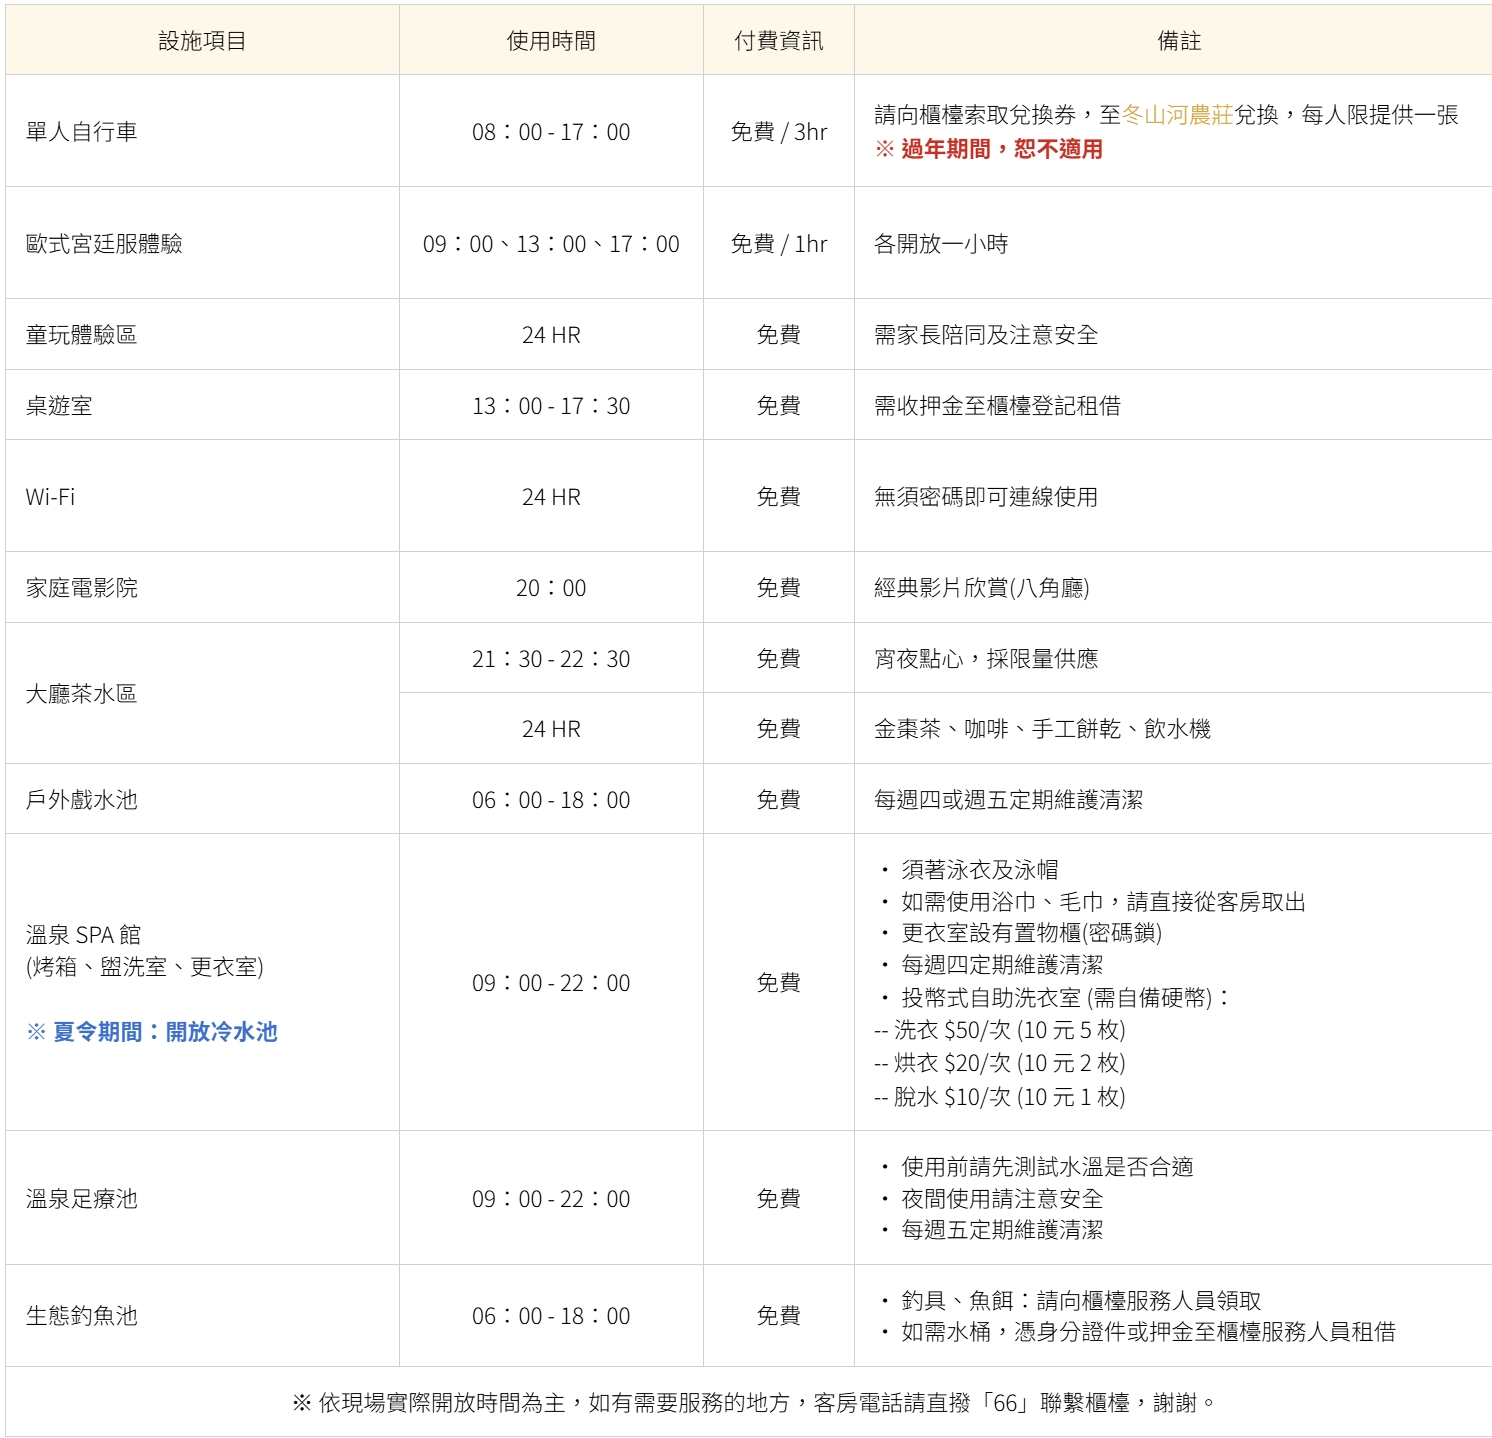This screenshot has height=1438, width=1492.
Task: Click the 各開放一小時 remark
Action: [x=941, y=243]
